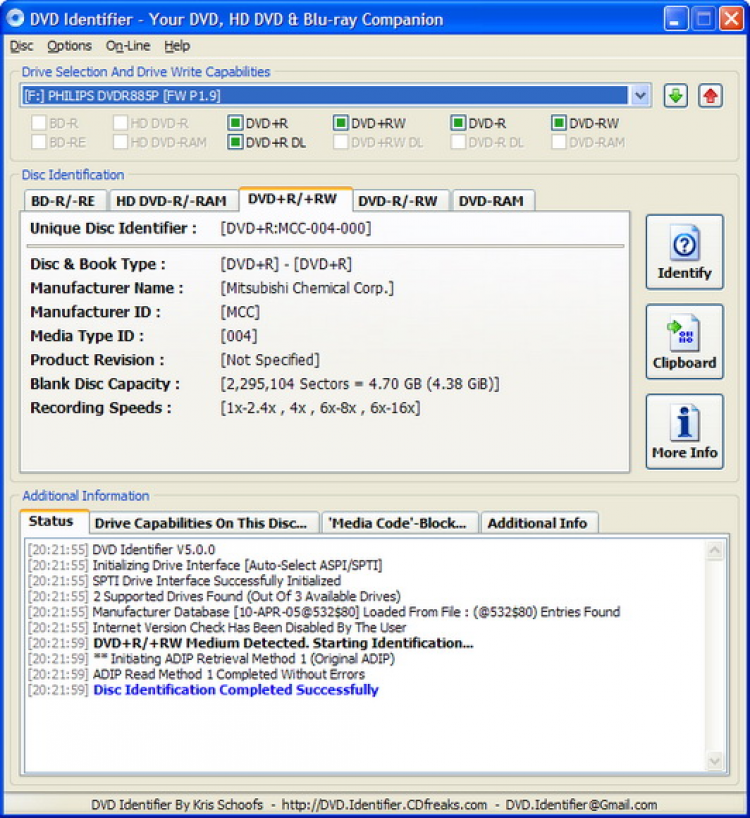Click the recording speeds value
The height and width of the screenshot is (818, 750).
320,408
